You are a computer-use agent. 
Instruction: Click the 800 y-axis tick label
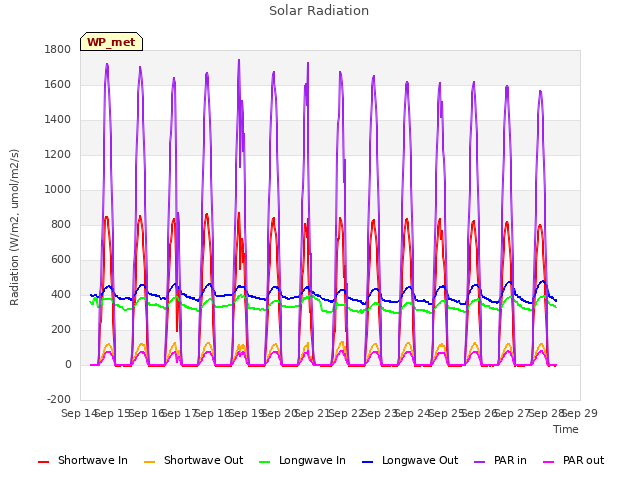61,224
